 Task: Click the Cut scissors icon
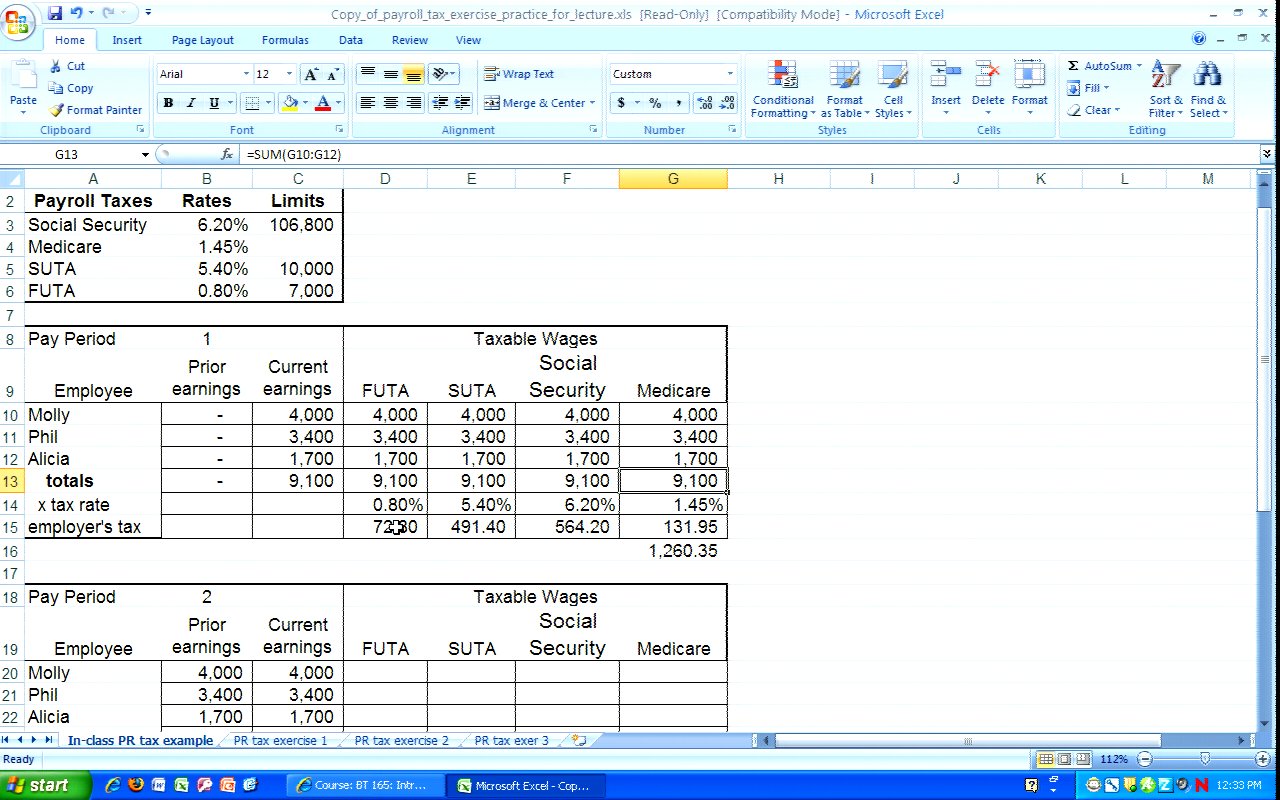(56, 66)
